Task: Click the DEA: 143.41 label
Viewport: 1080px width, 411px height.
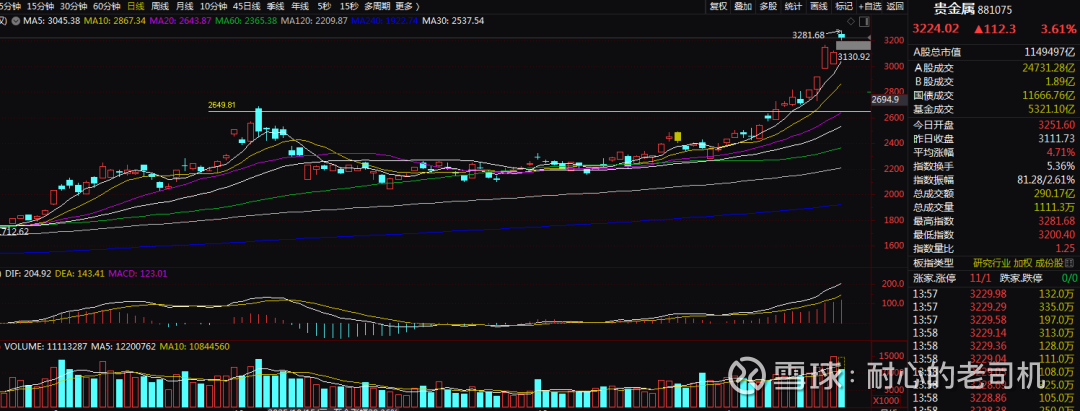Action: click(x=81, y=273)
